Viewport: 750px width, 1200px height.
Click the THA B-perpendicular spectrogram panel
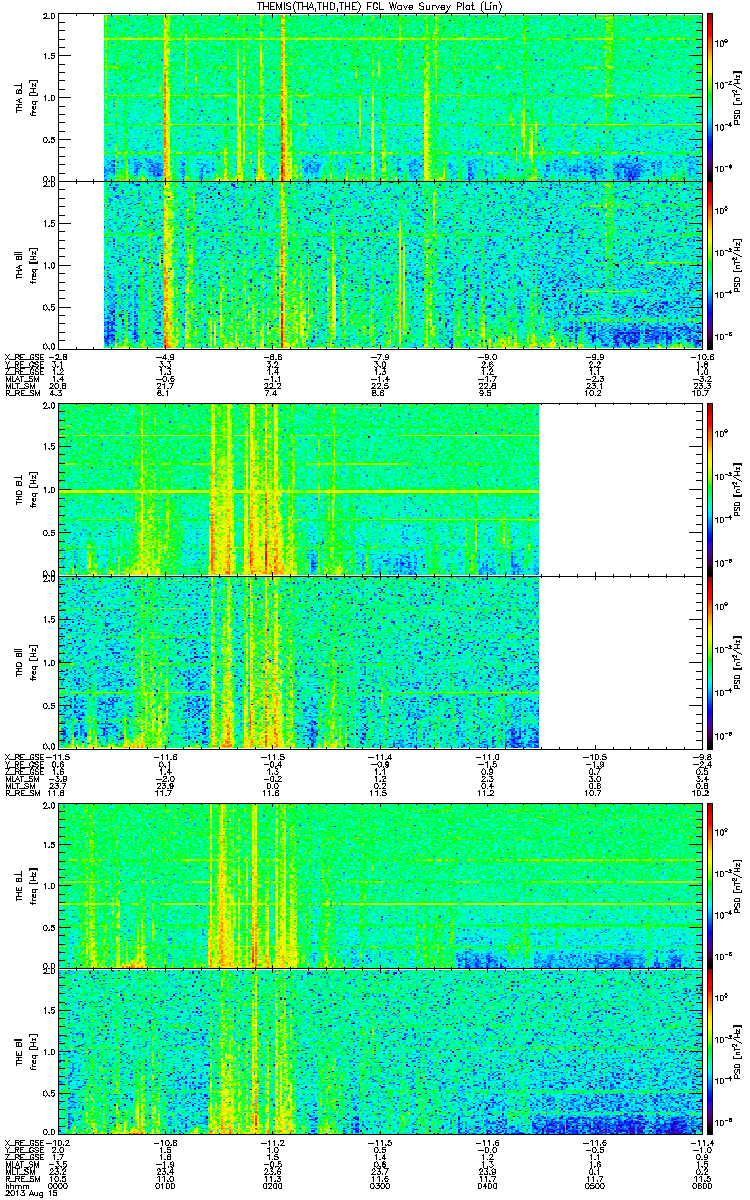[381, 97]
